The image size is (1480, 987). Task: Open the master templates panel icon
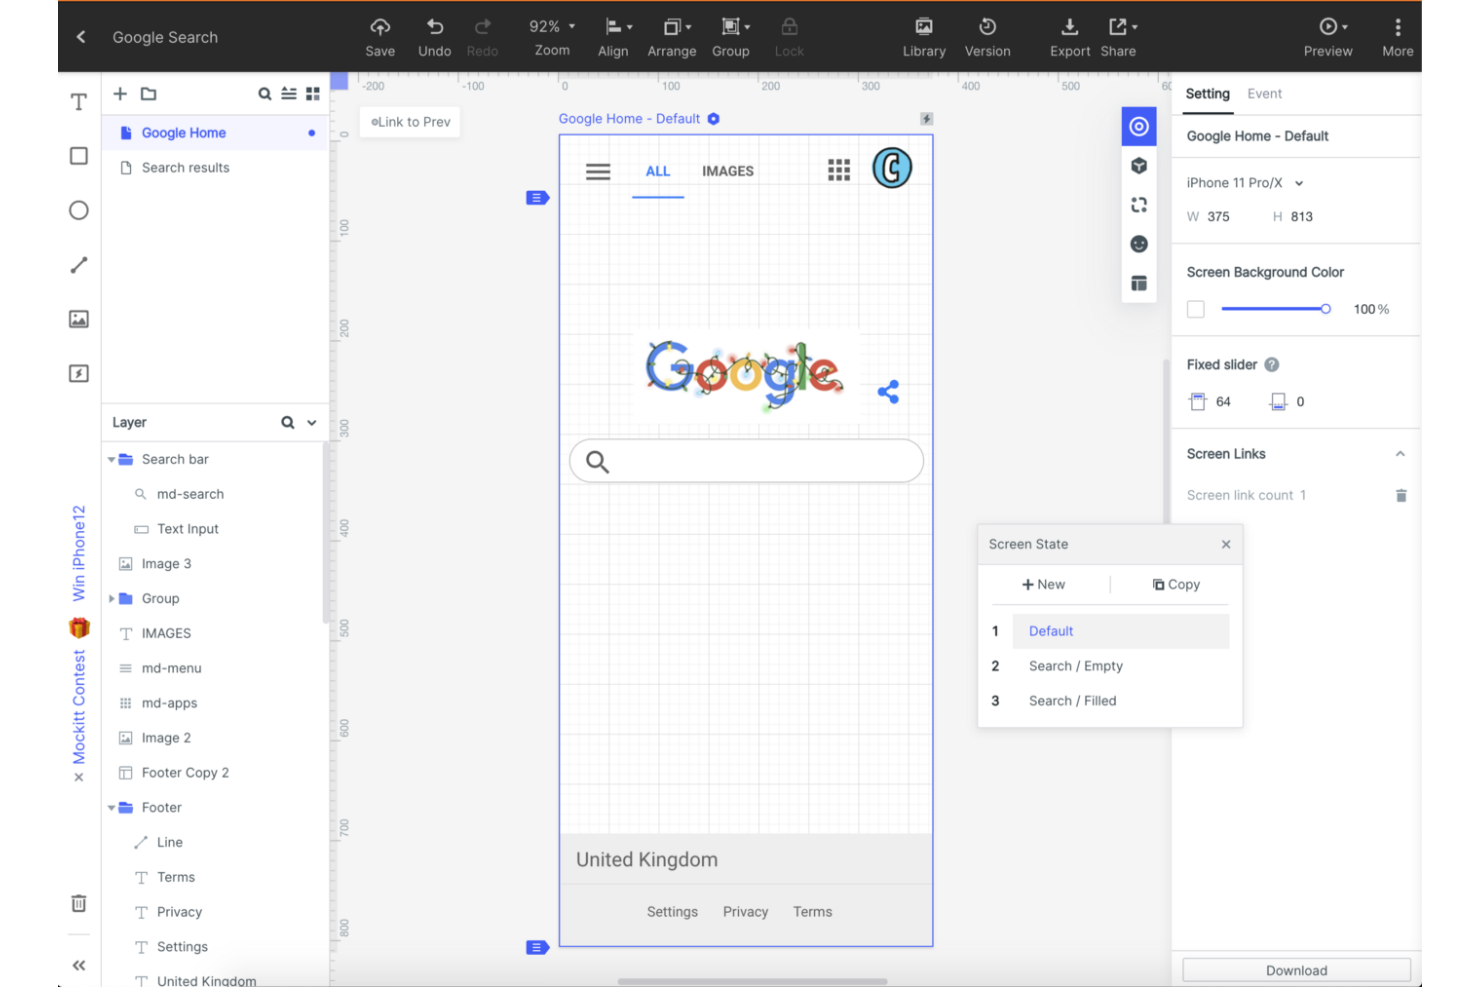(1138, 283)
